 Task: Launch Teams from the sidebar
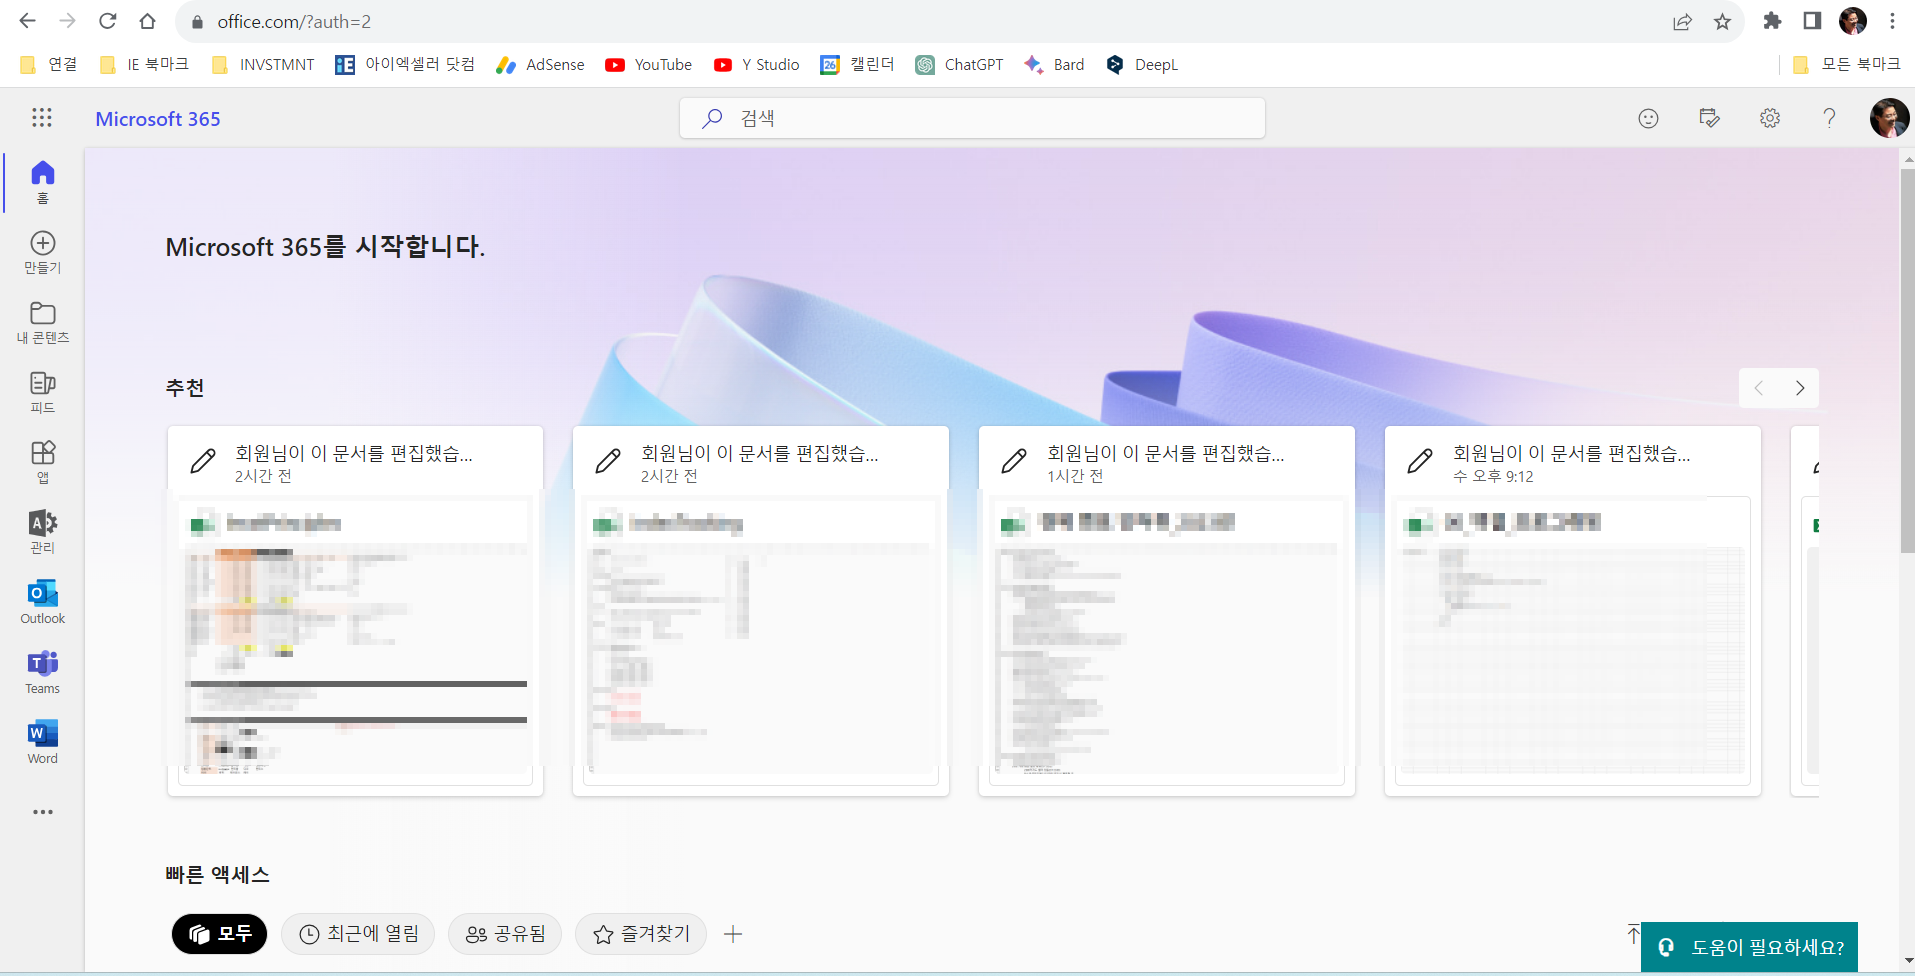[x=43, y=672]
